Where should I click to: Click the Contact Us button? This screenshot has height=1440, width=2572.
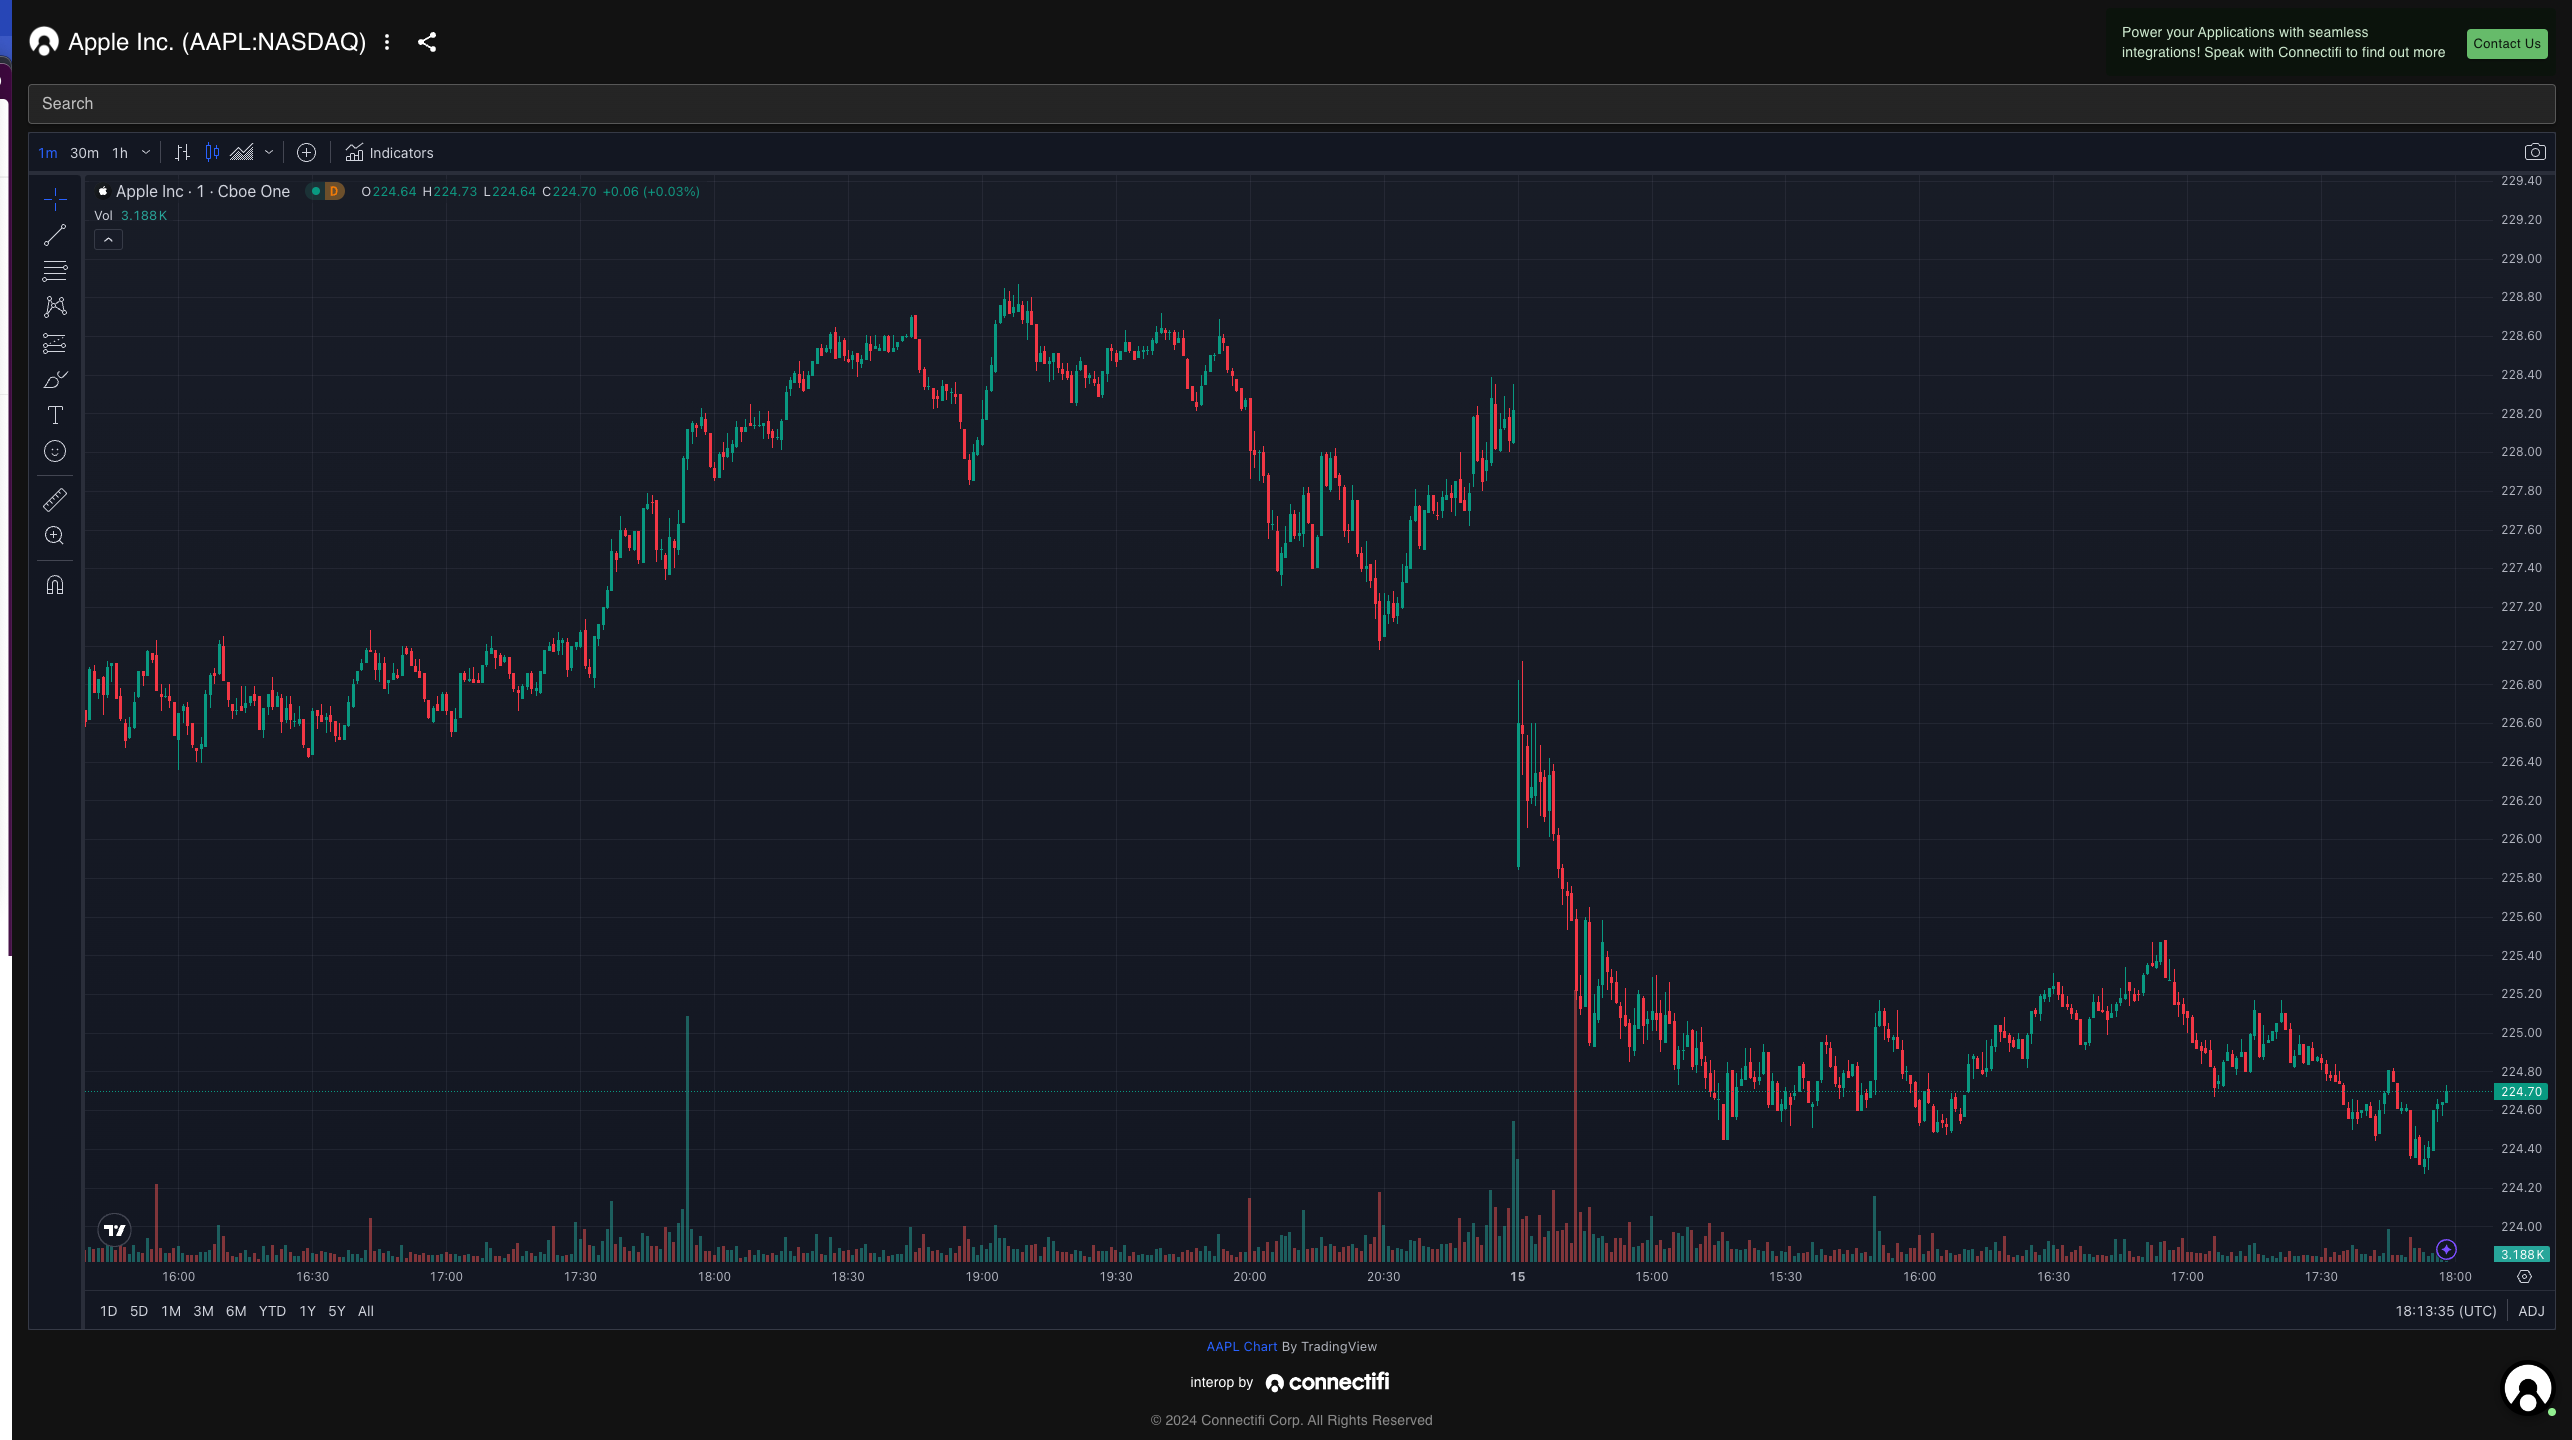(x=2506, y=43)
